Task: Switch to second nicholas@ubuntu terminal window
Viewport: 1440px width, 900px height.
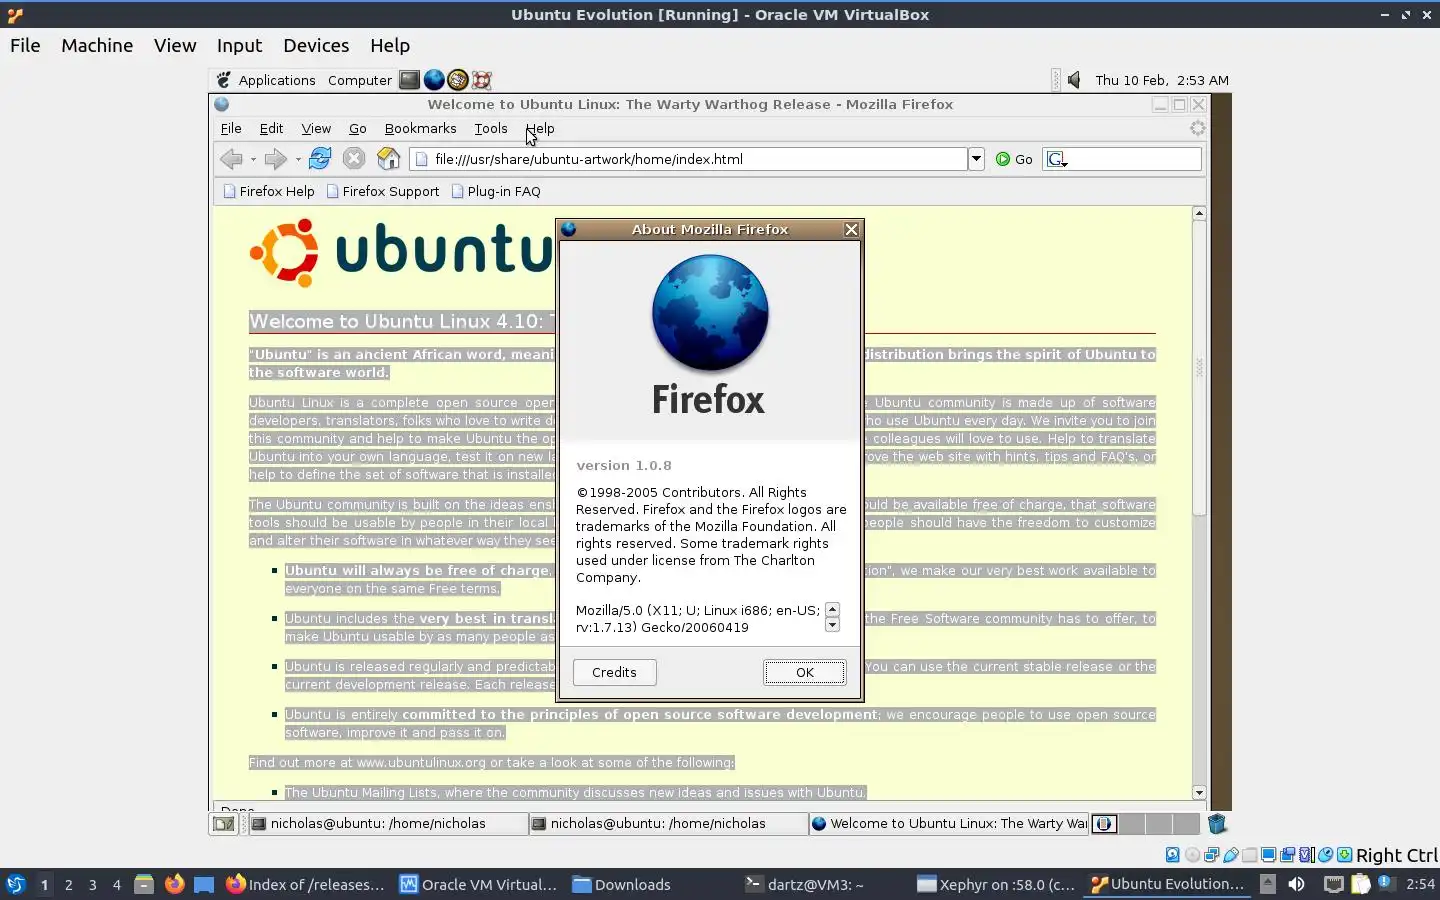Action: [x=668, y=824]
